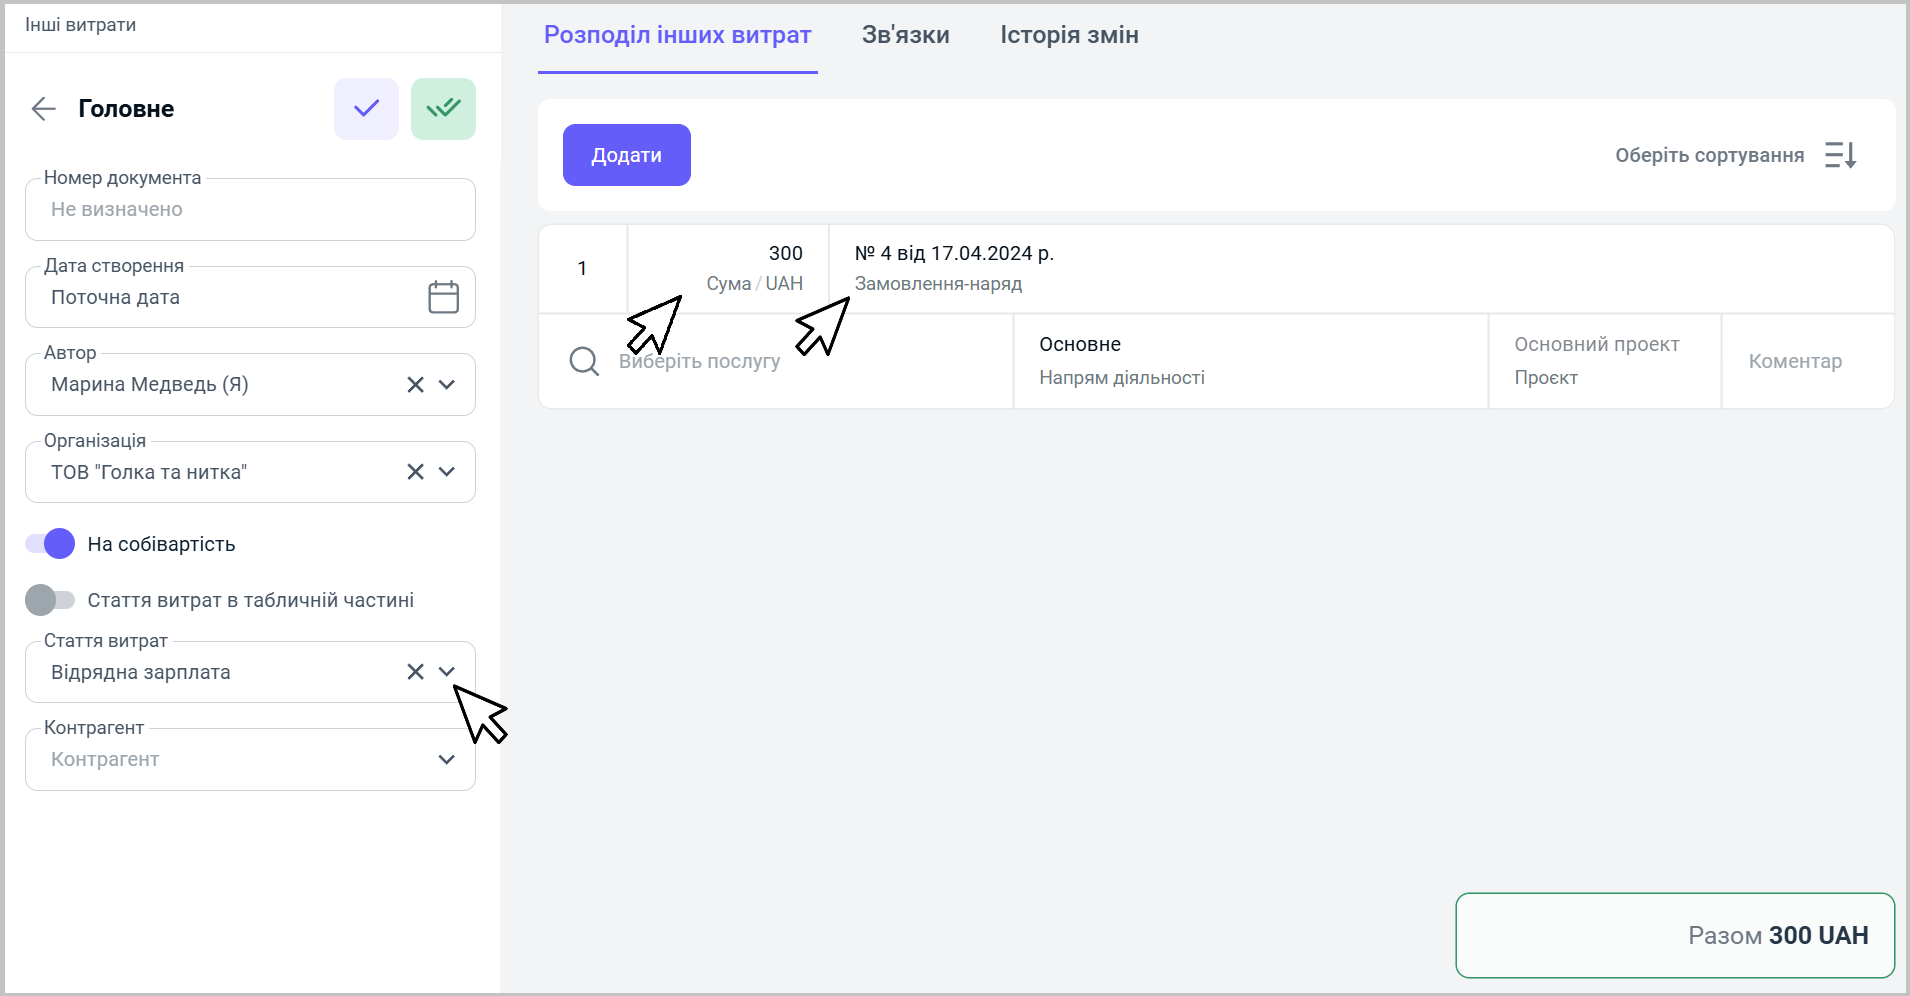Clear the Стаття витрат value
Image resolution: width=1910 pixels, height=996 pixels.
tap(416, 672)
